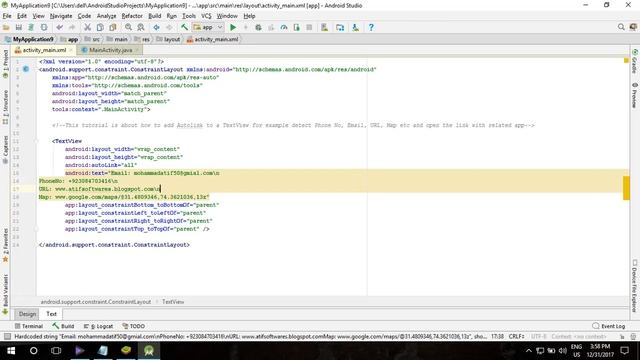Open the File menu

[x=7, y=16]
